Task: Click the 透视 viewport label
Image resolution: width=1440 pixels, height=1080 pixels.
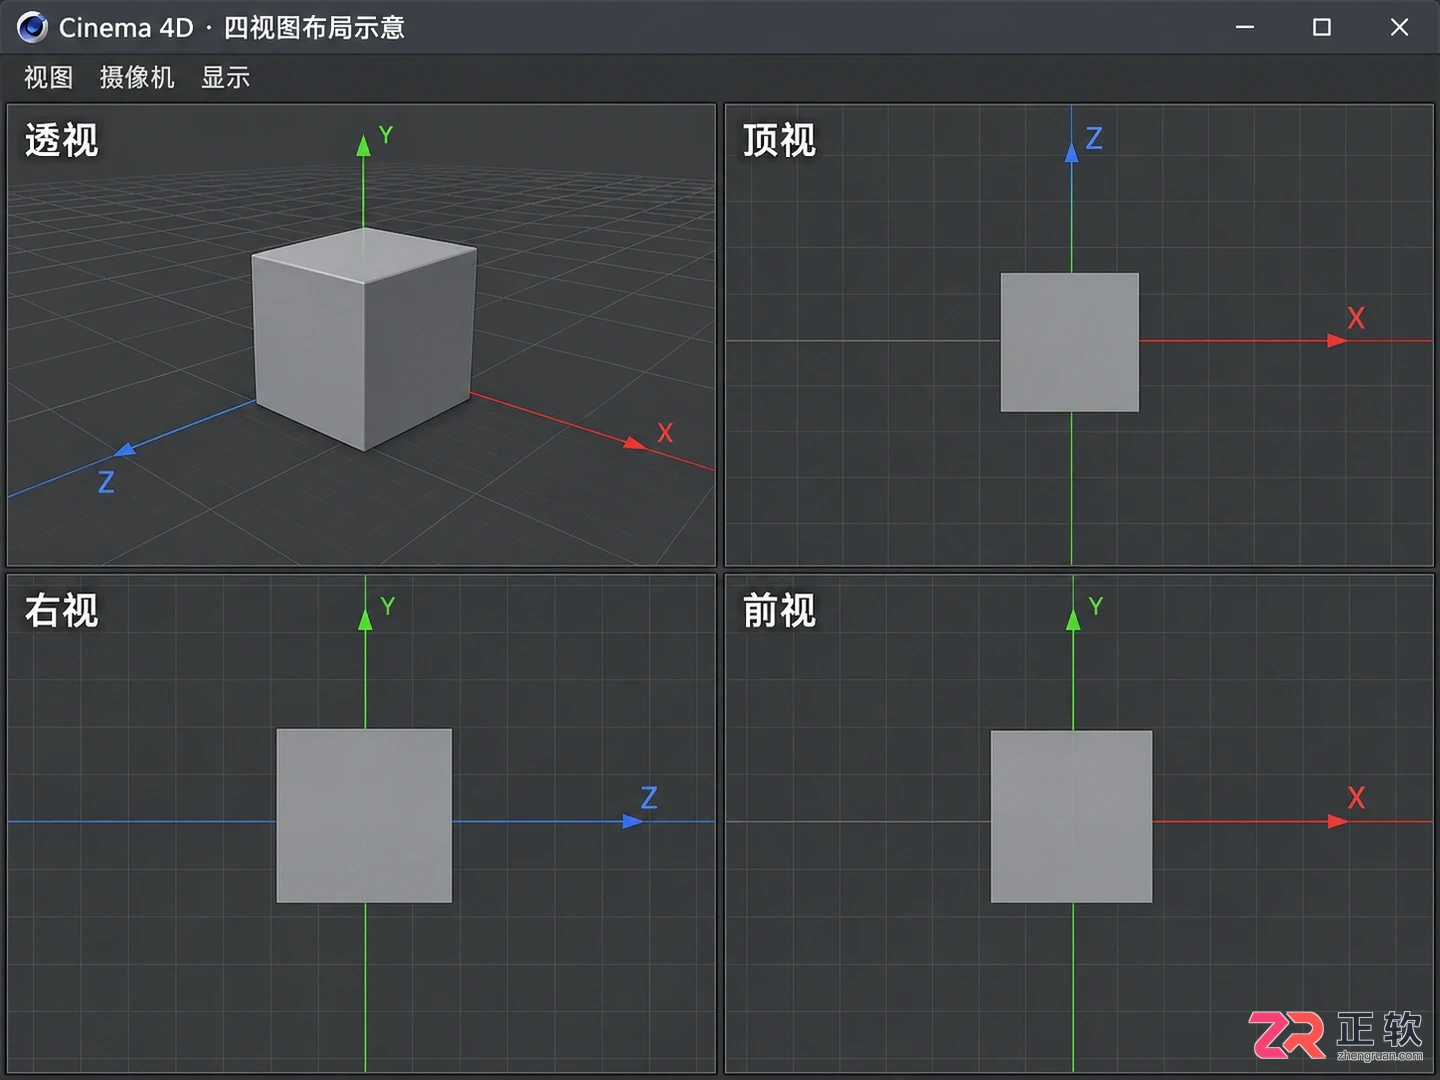Action: click(62, 140)
